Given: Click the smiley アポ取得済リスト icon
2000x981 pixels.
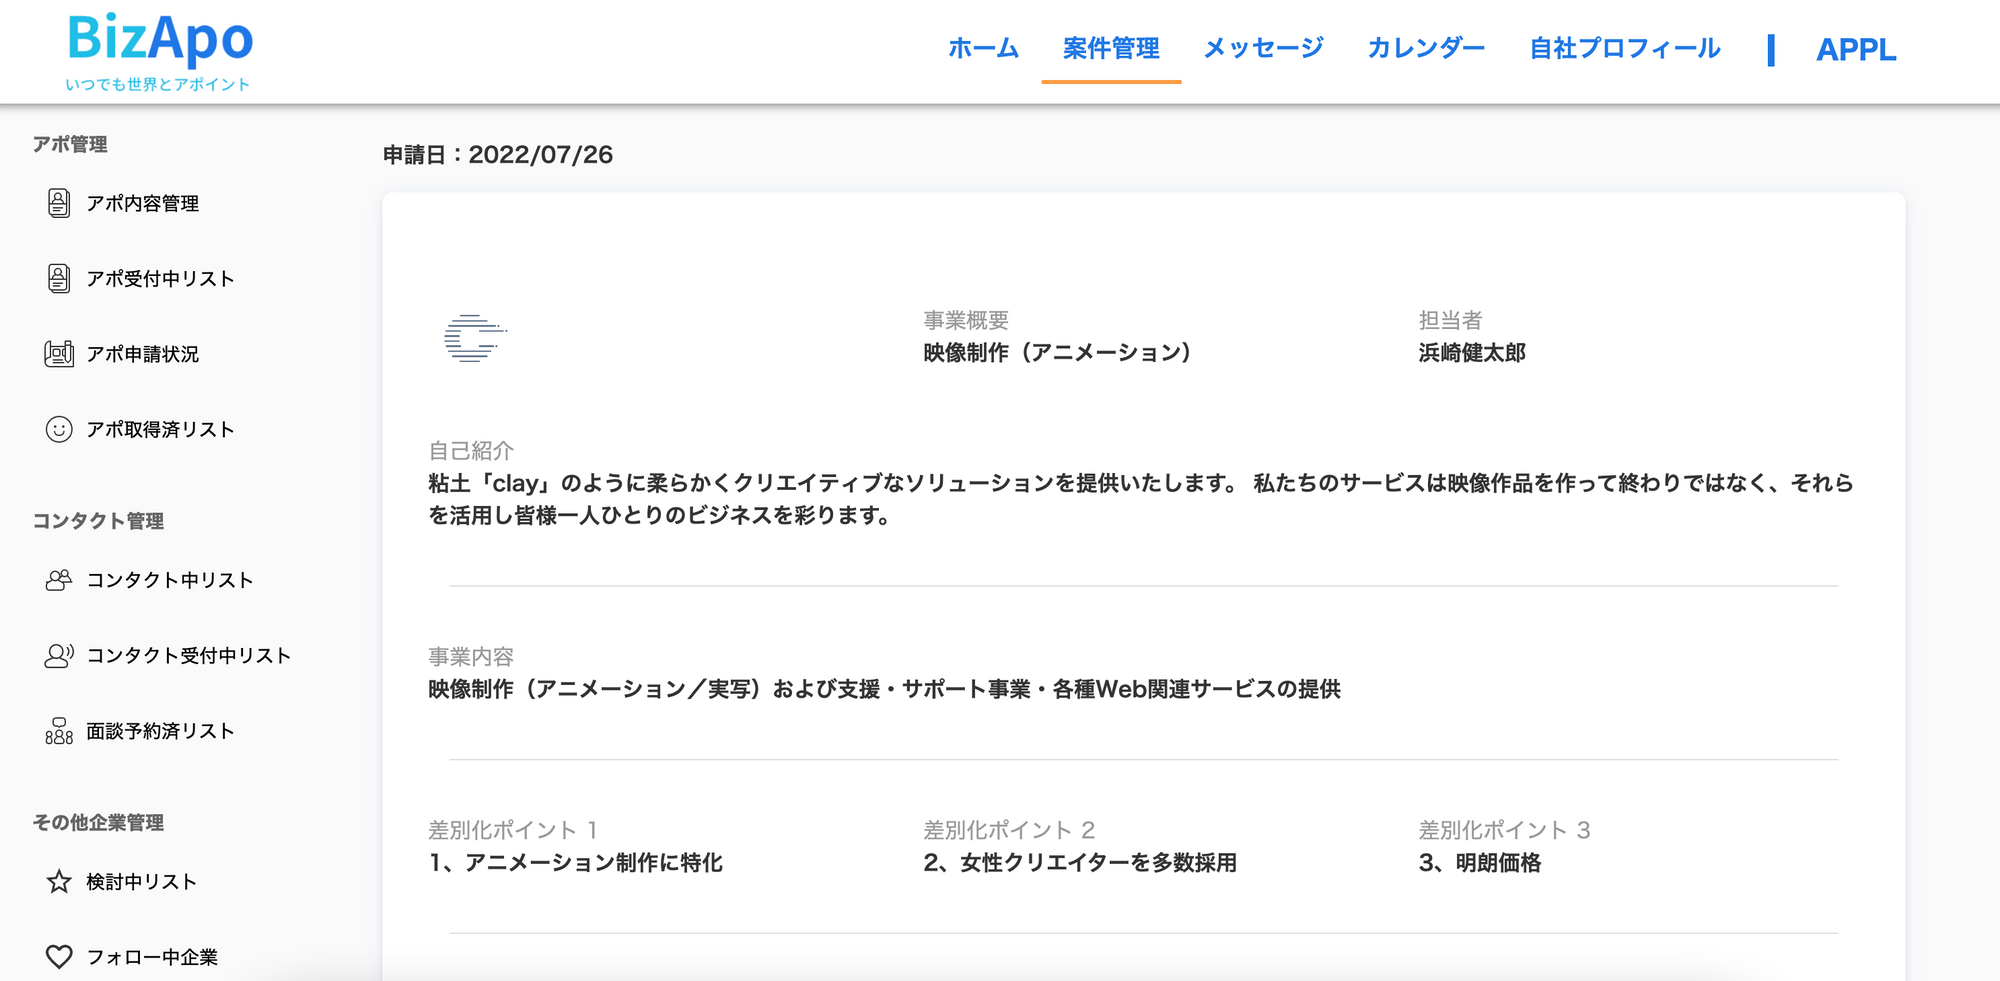Looking at the screenshot, I should [x=59, y=429].
